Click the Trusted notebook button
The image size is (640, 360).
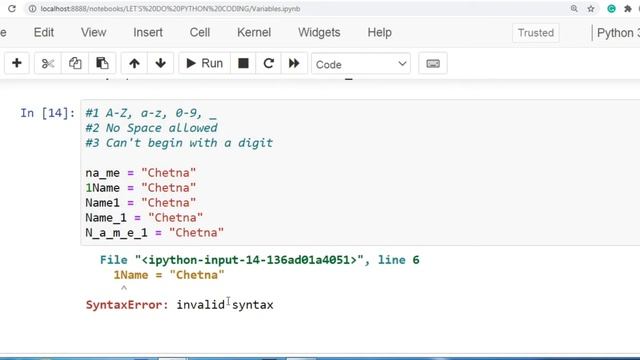click(536, 33)
